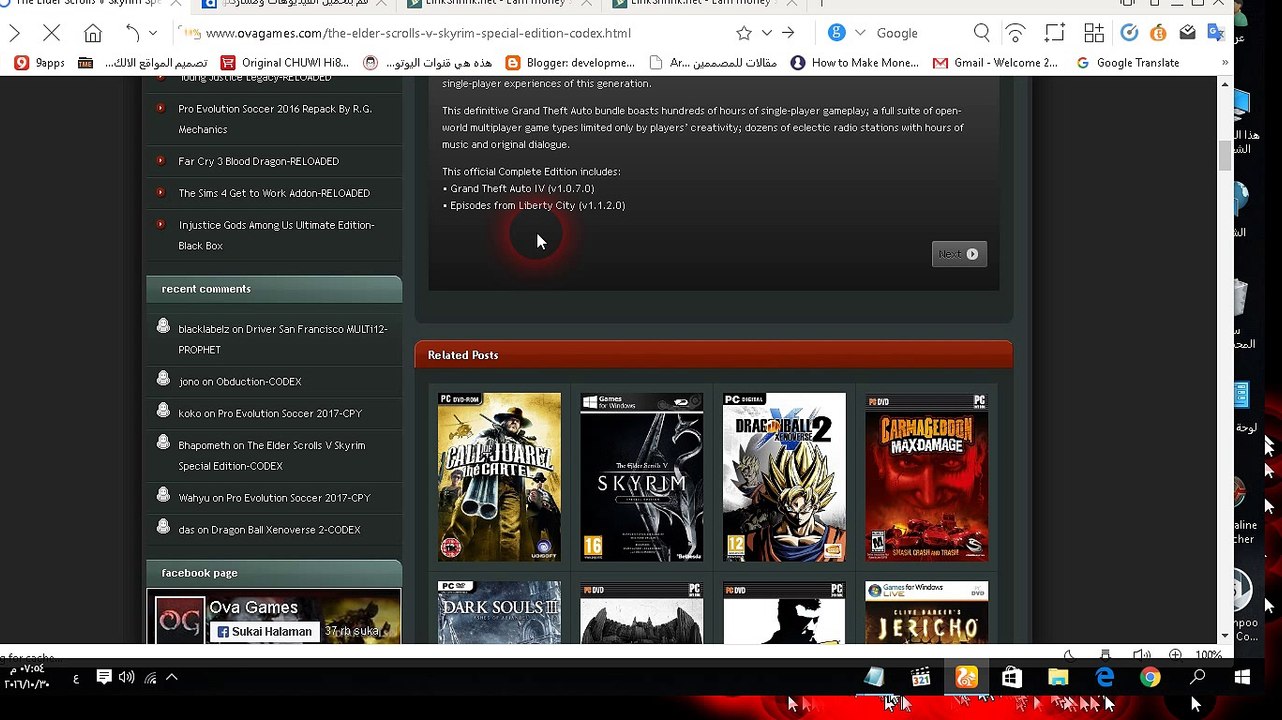Open Dark Souls III cover thumbnail
Viewport: 1282px width, 720px height.
click(x=499, y=612)
